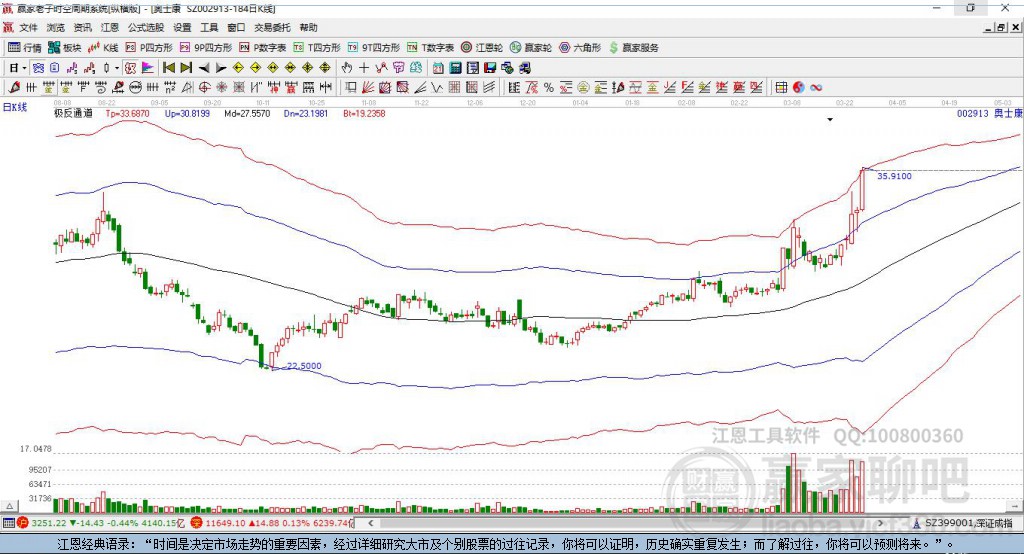Expand the 日 period dropdown arrow
The width and height of the screenshot is (1024, 554).
[x=24, y=68]
